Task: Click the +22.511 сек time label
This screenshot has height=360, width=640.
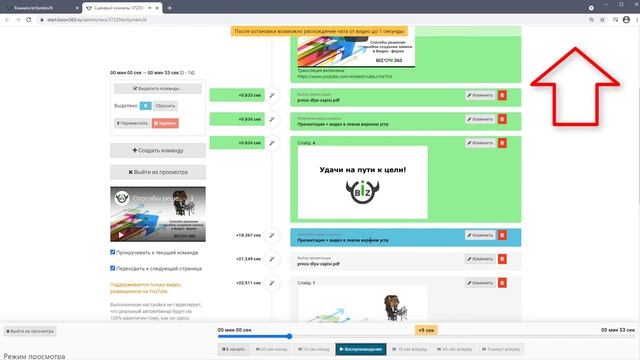Action: pyautogui.click(x=248, y=283)
